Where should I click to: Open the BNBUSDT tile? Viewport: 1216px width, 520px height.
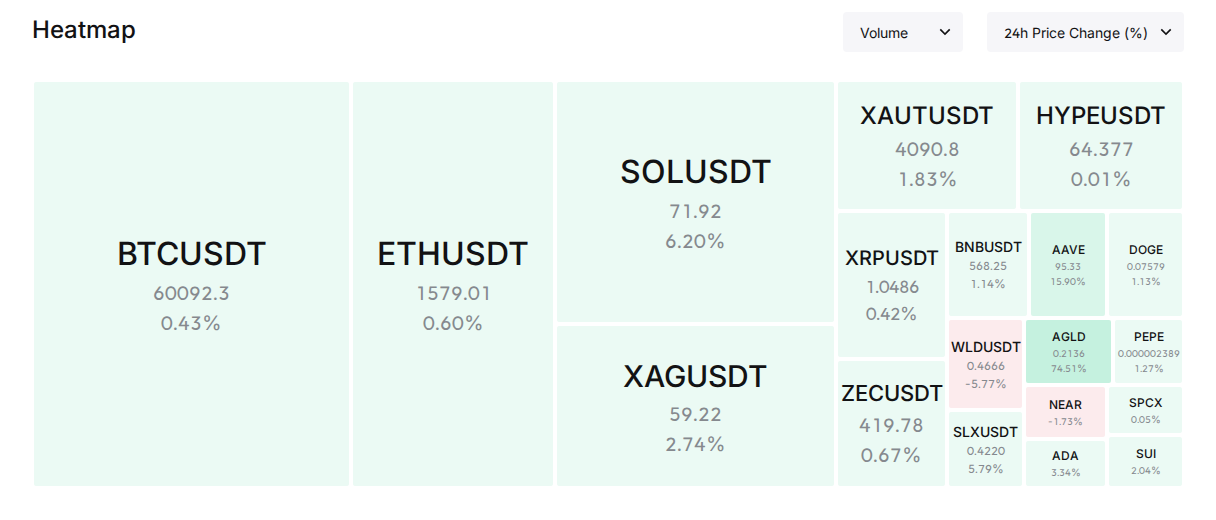tap(988, 265)
